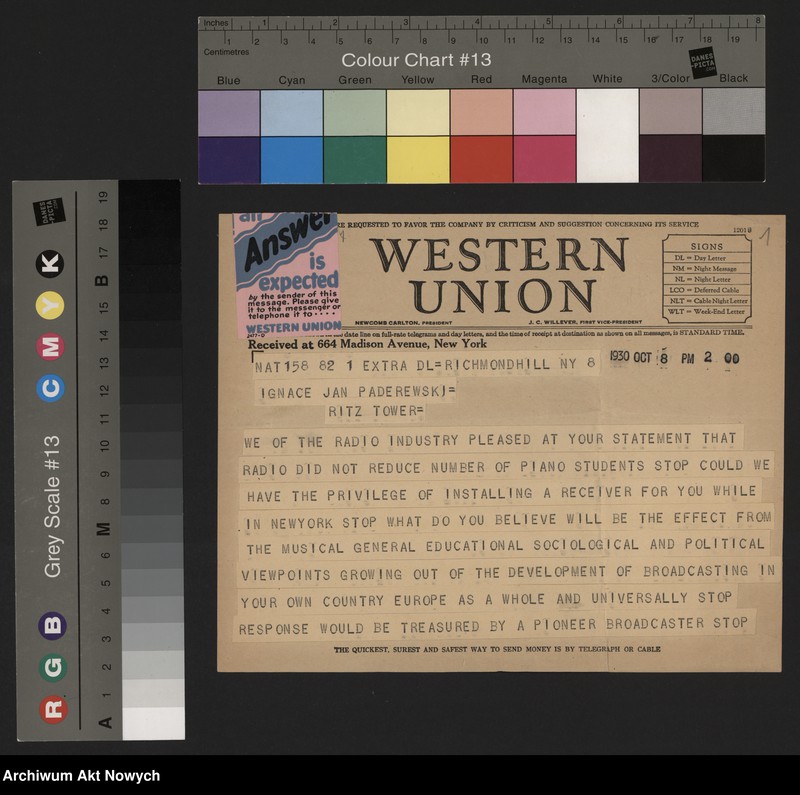Screen dimensions: 800x795
Task: Click the 'Centimetres' ruler label
Action: [227, 52]
